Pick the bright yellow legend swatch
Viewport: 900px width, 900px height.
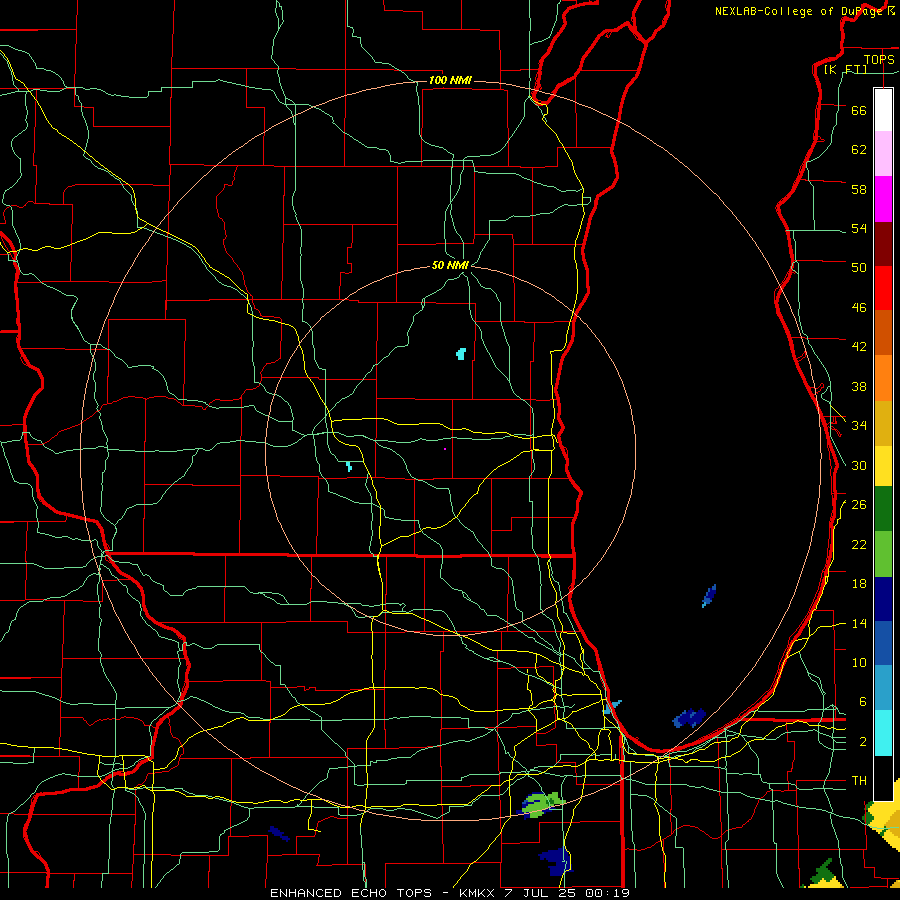(x=883, y=466)
